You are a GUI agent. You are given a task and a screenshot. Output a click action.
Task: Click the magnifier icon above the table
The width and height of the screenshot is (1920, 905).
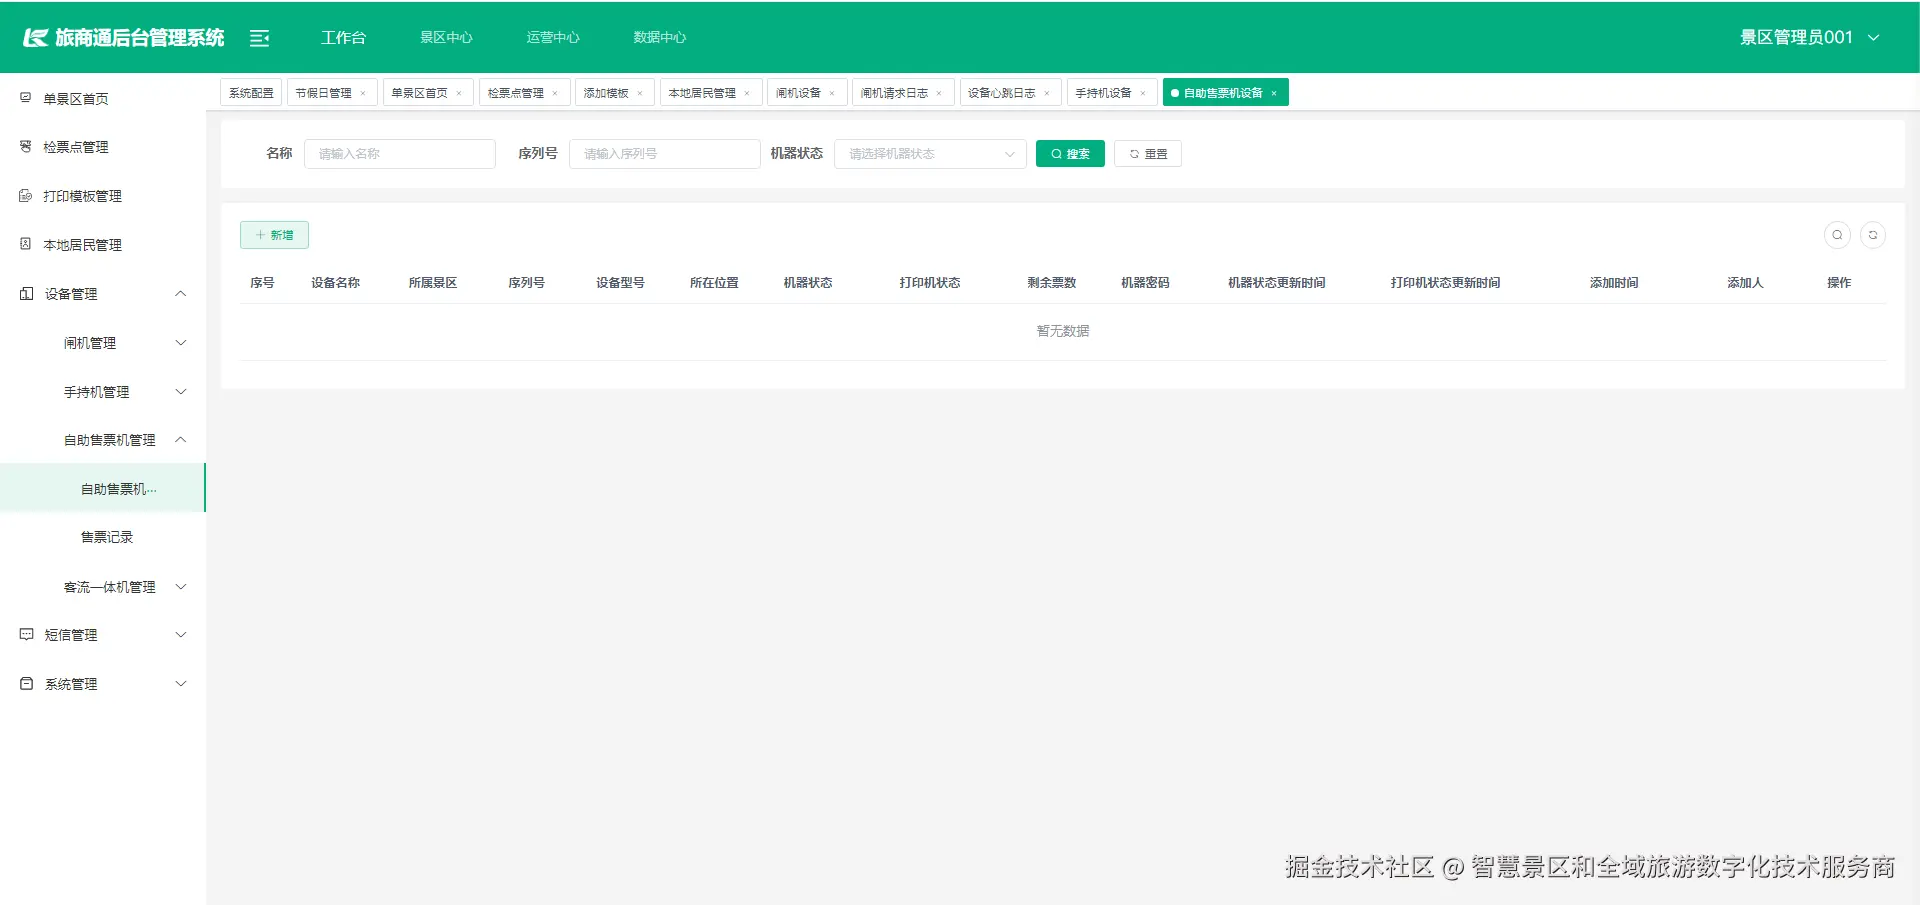tap(1837, 235)
